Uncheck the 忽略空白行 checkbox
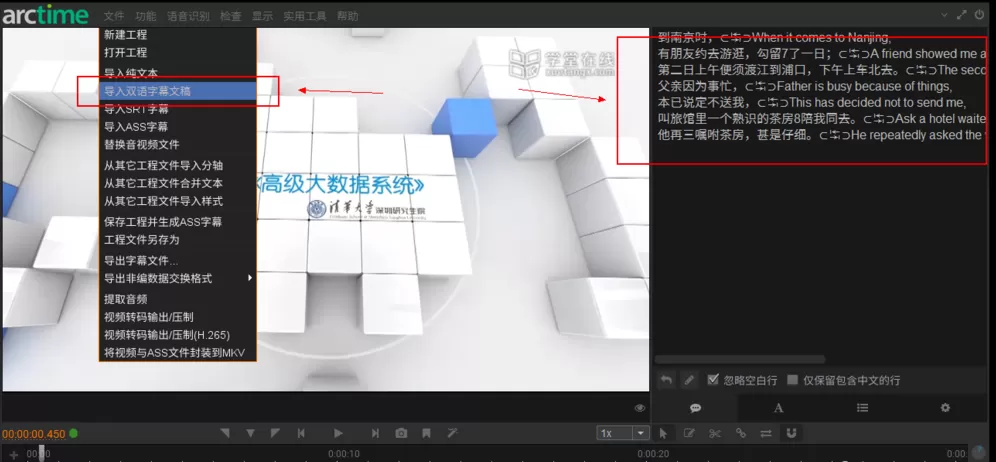996x462 pixels. (x=713, y=380)
